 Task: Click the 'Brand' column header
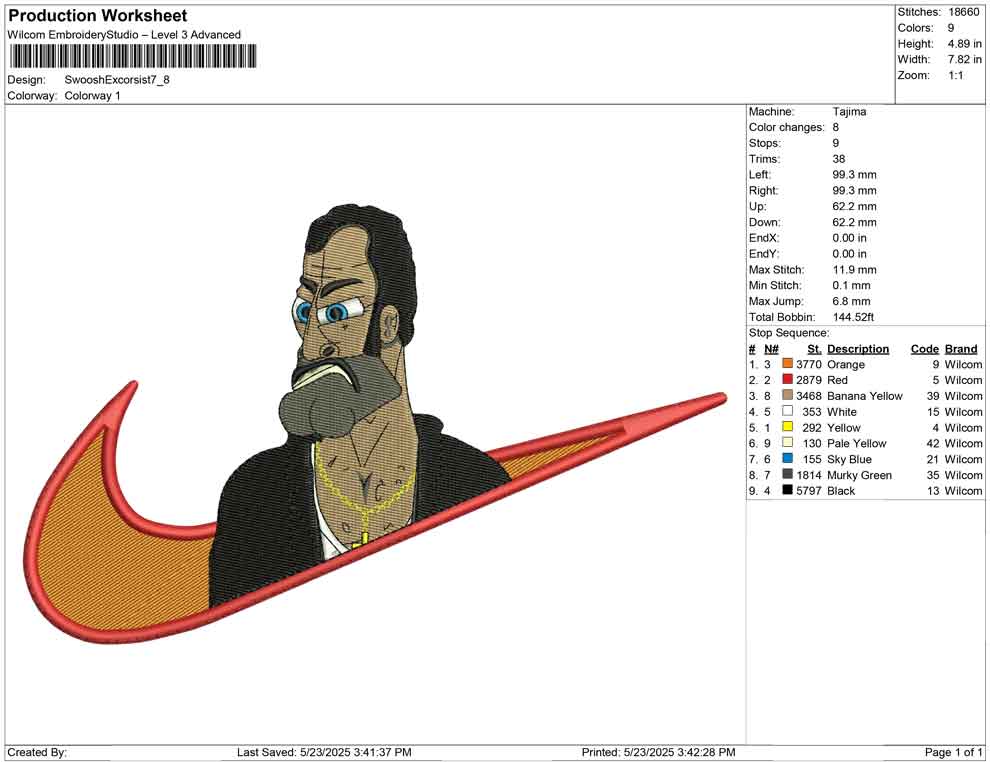pyautogui.click(x=961, y=349)
